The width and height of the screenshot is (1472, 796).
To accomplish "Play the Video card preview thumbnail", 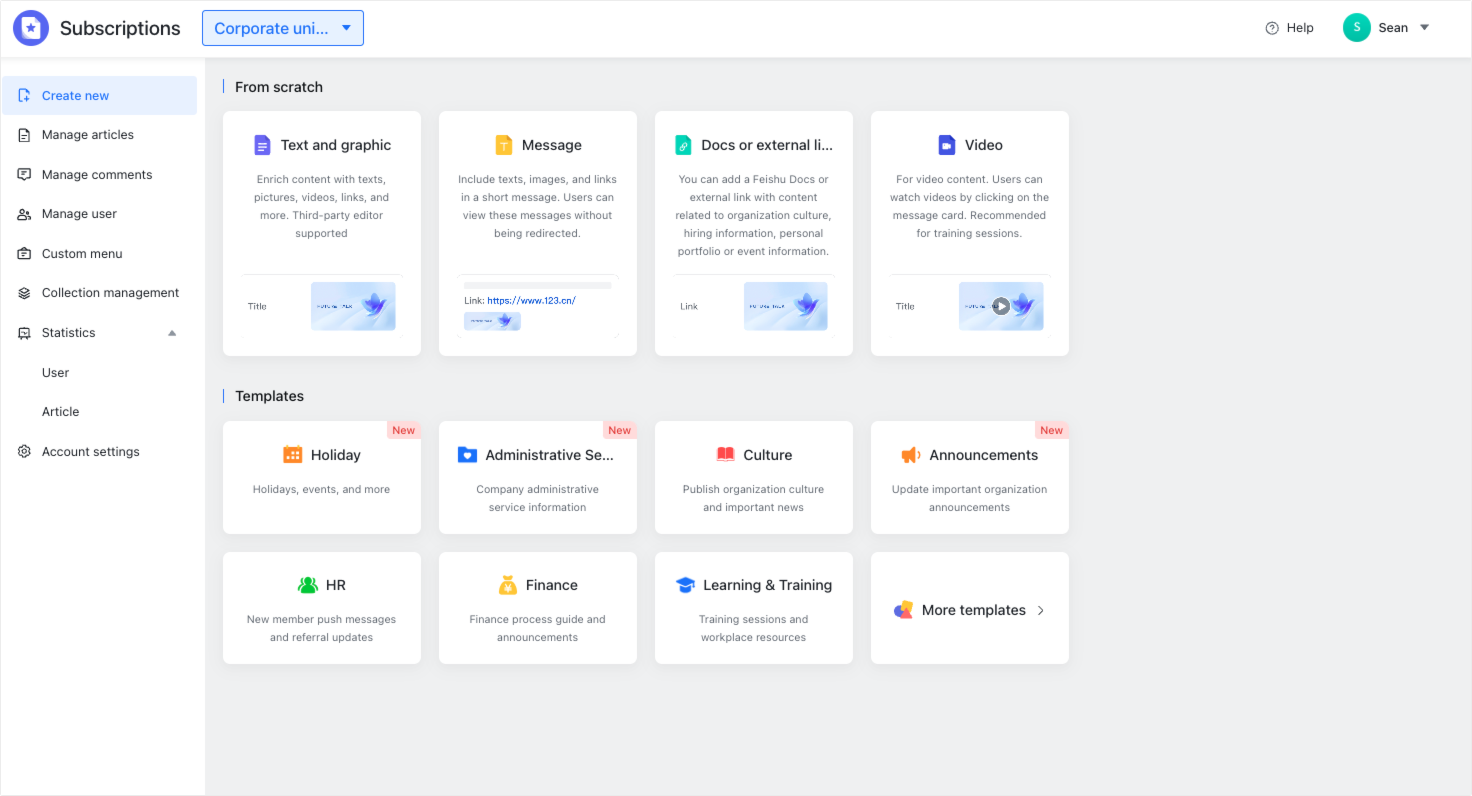I will point(1001,306).
